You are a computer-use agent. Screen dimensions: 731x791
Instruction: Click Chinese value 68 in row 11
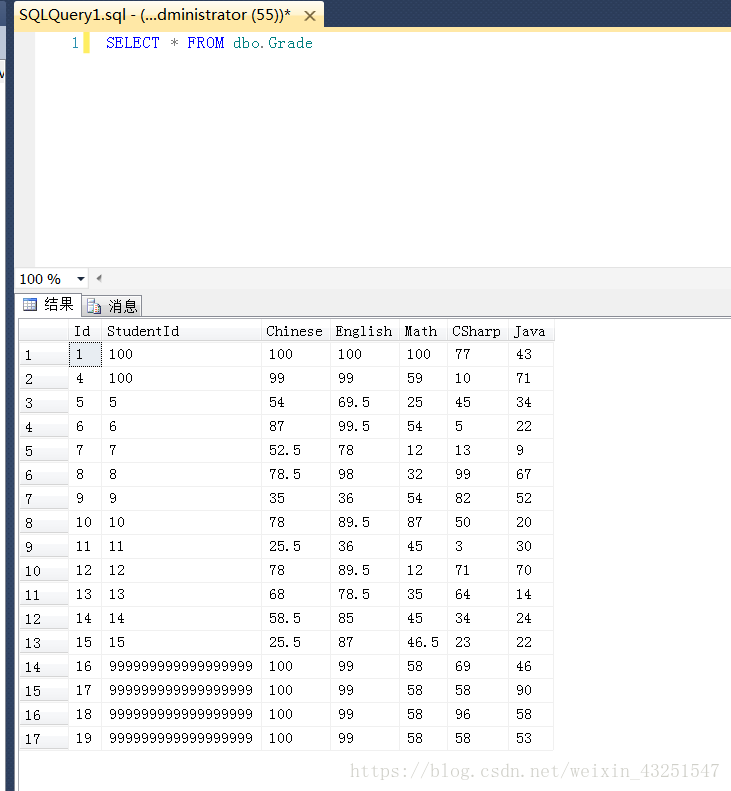[x=296, y=594]
